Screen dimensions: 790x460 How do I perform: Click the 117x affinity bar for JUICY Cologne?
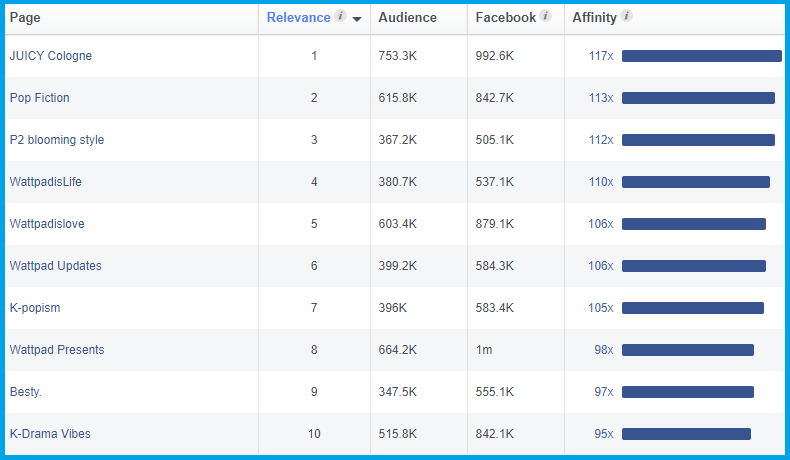point(701,56)
